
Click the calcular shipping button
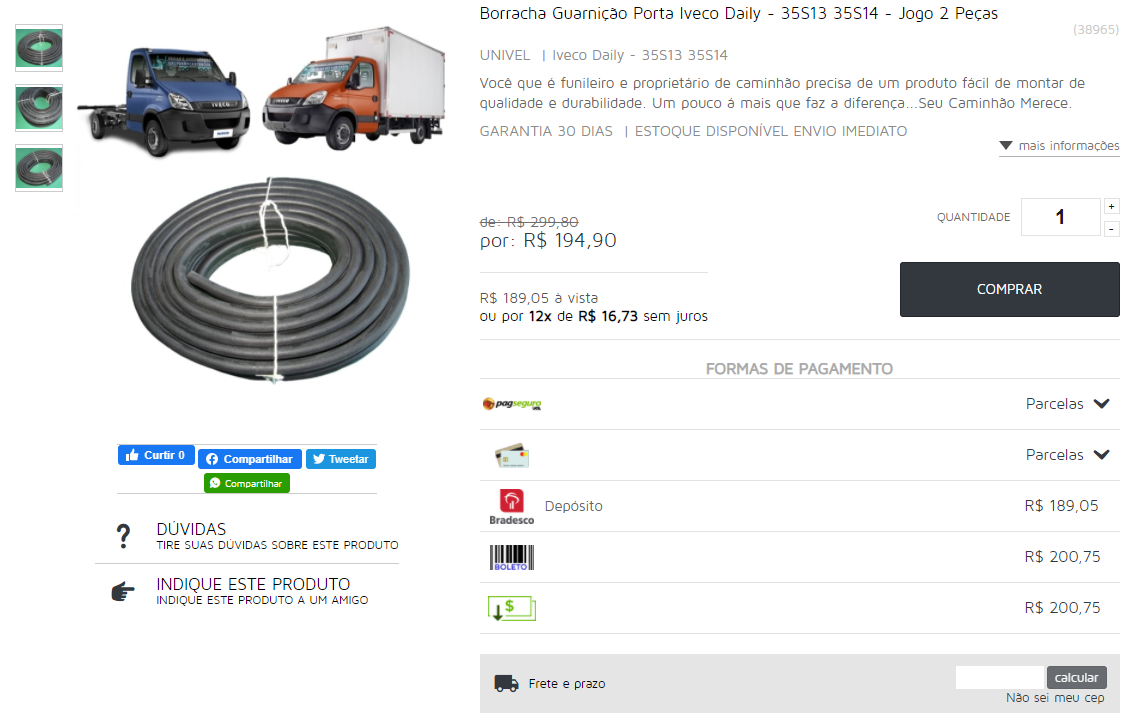pyautogui.click(x=1077, y=677)
